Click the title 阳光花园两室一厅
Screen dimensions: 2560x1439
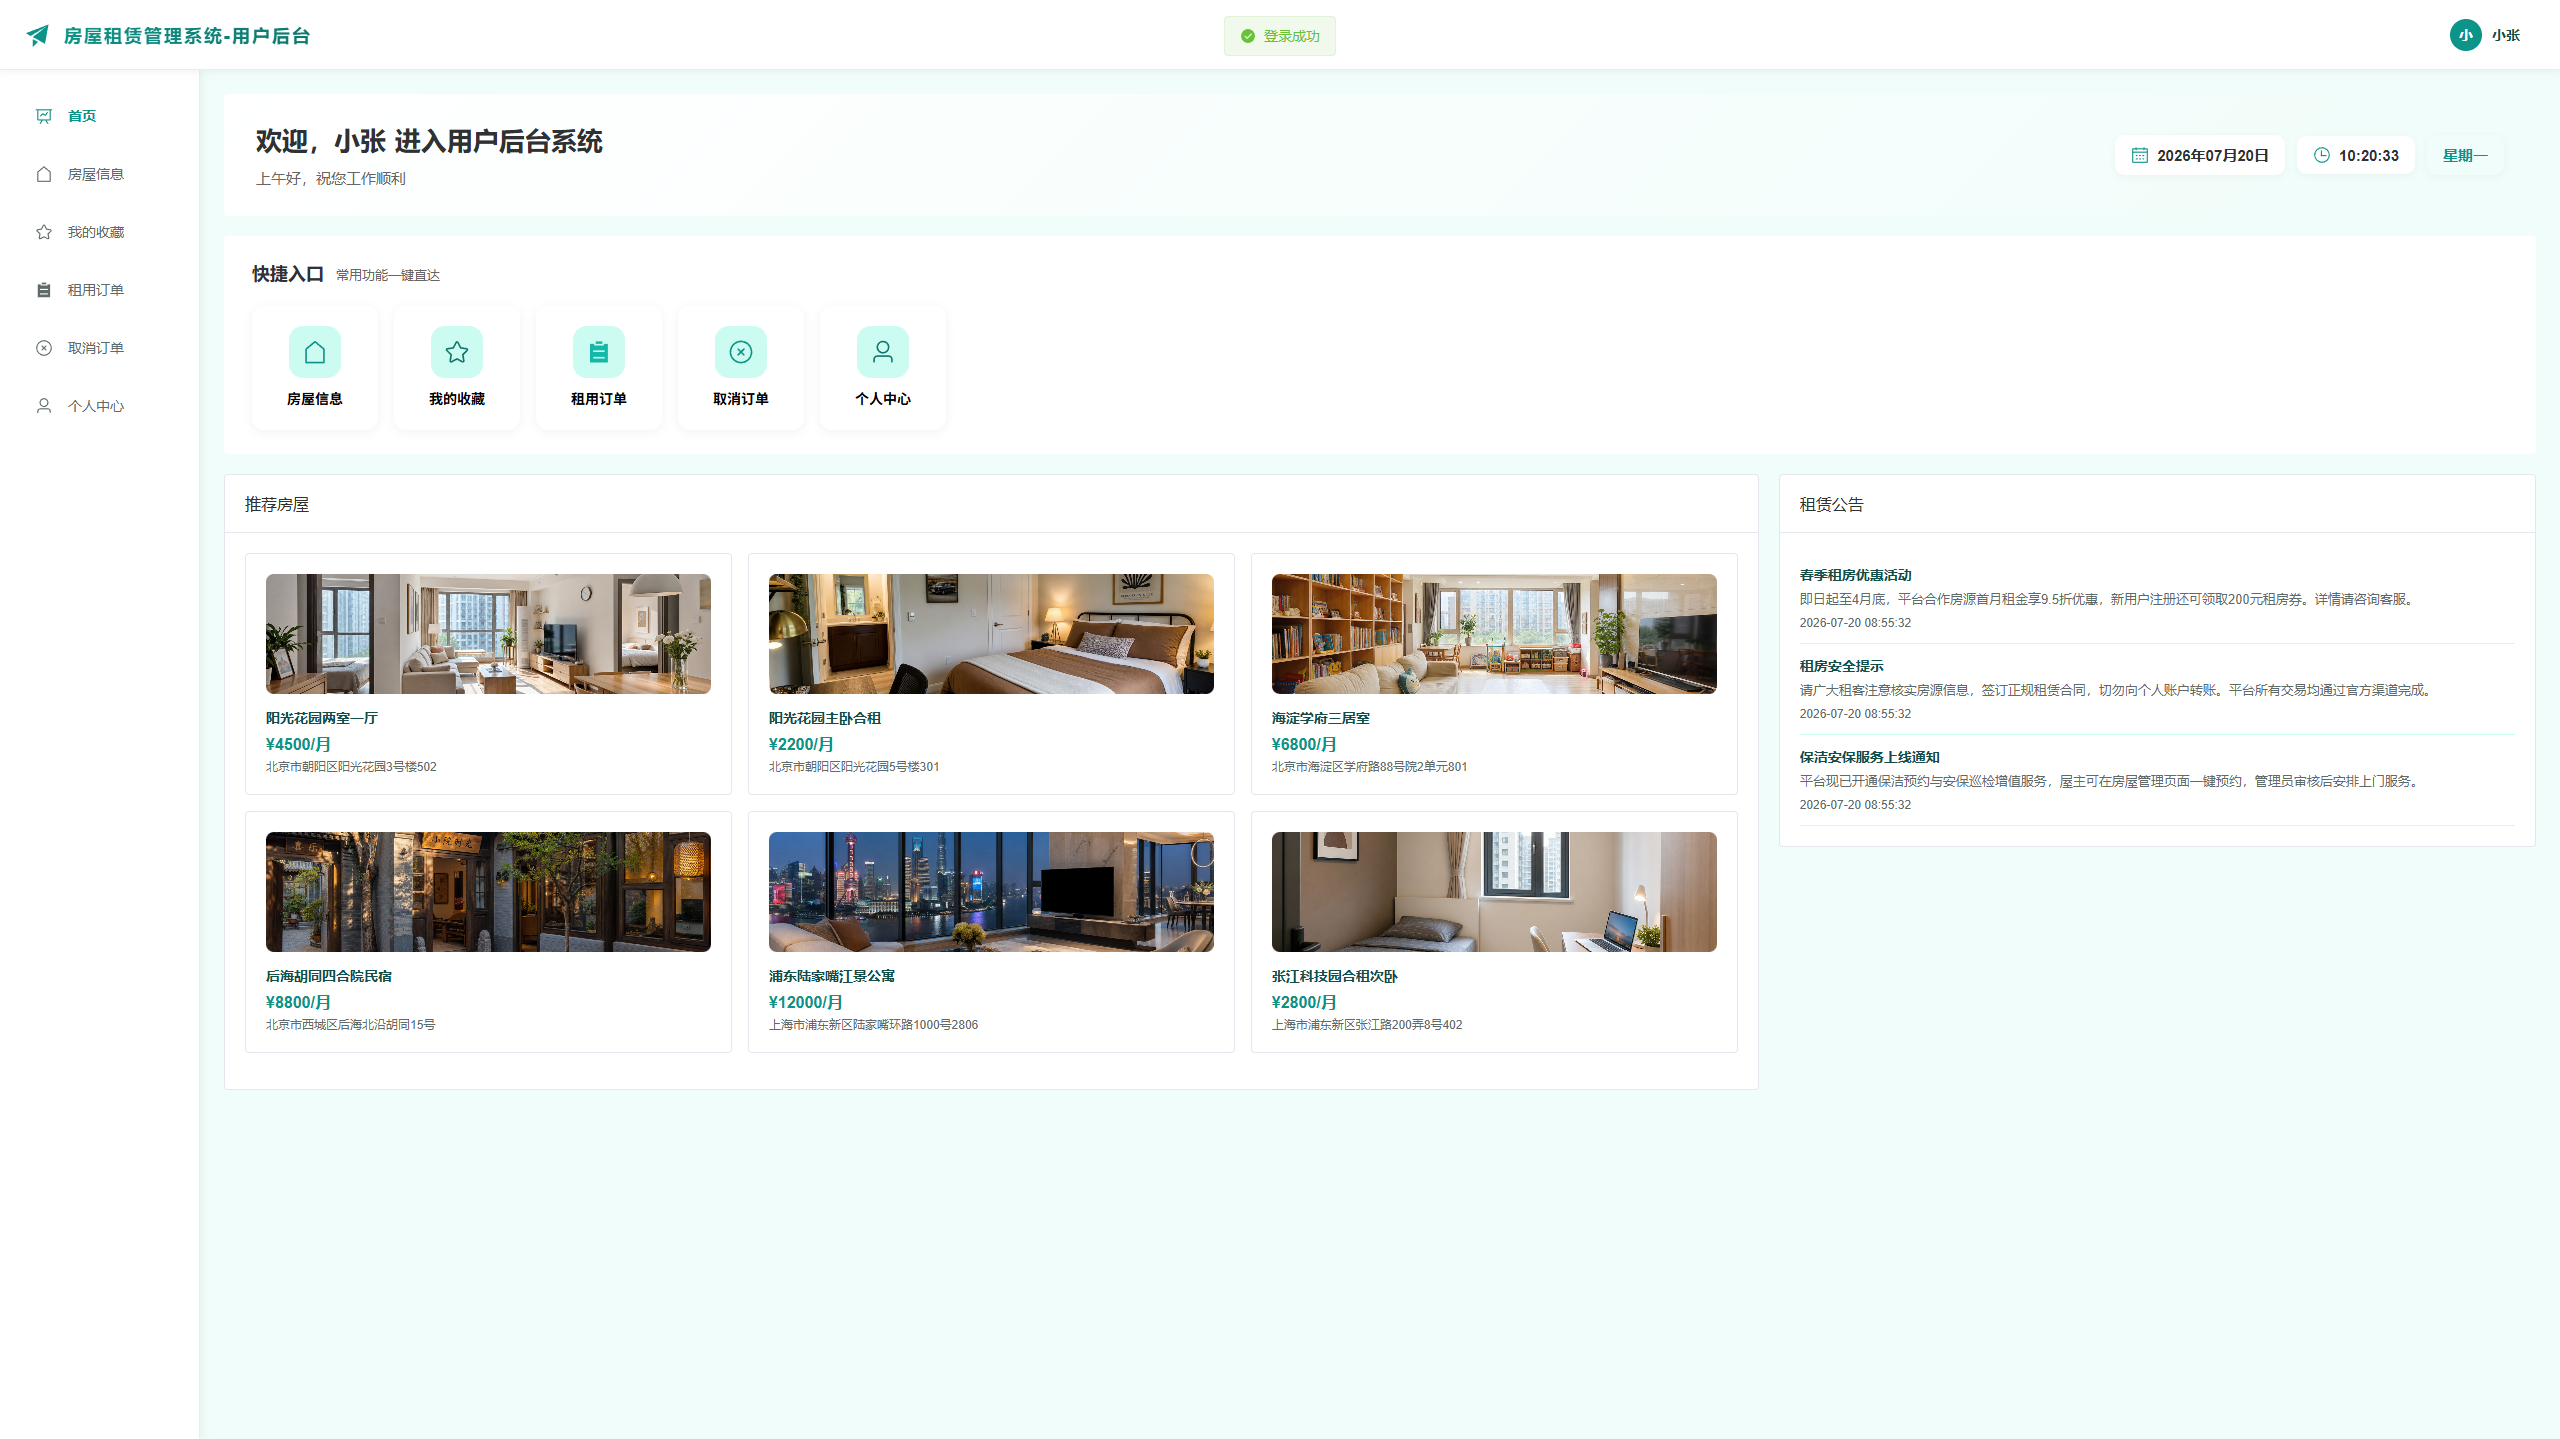point(322,718)
